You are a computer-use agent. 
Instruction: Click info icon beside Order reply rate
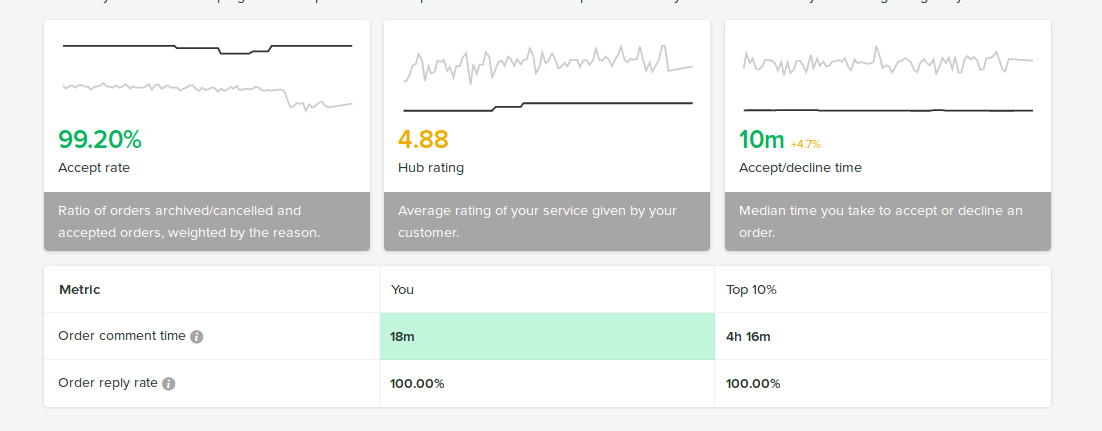pos(169,384)
